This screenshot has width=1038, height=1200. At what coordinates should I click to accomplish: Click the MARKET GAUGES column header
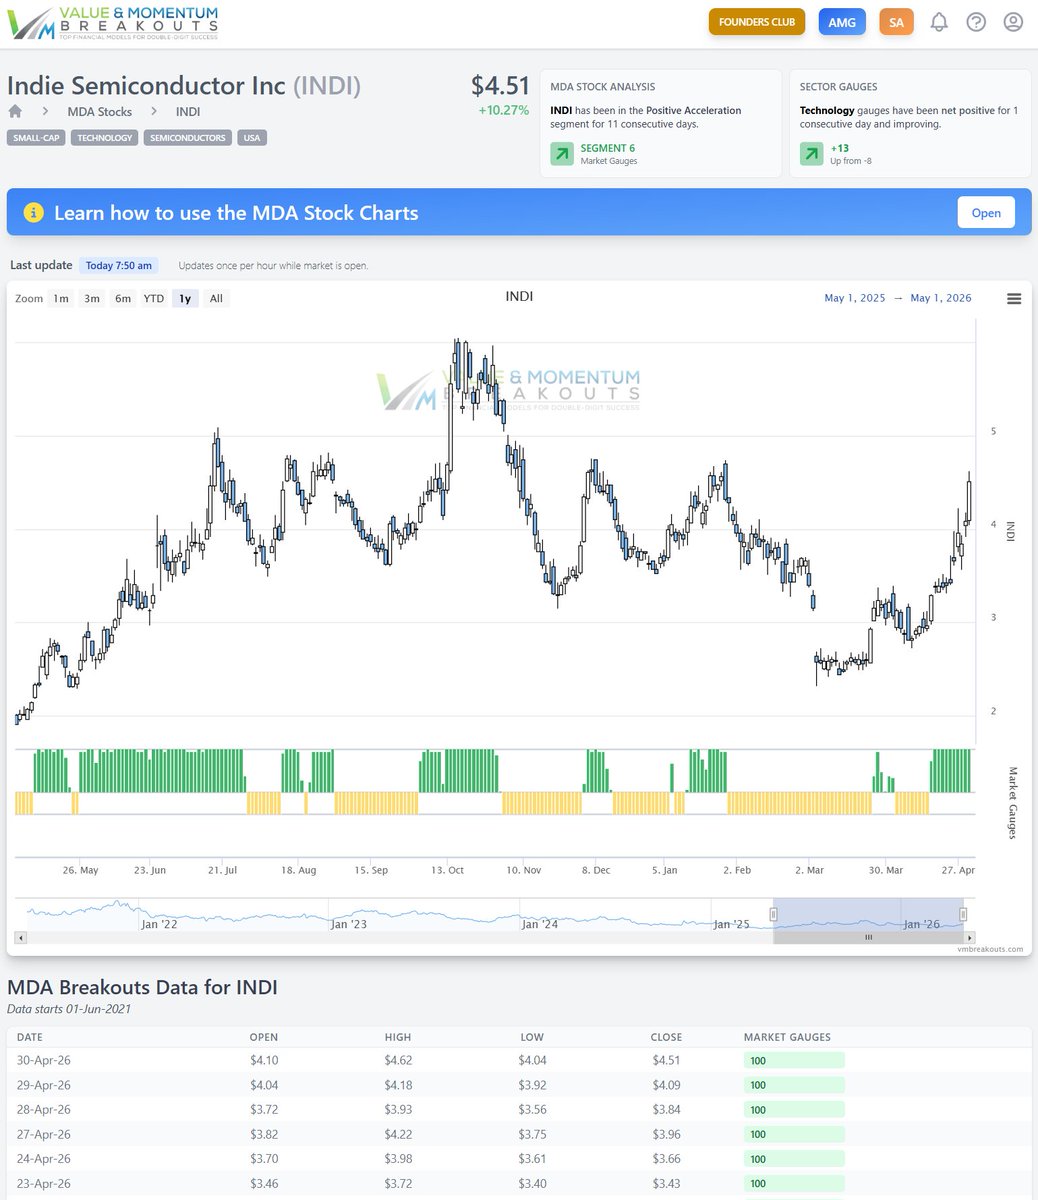(x=787, y=1037)
